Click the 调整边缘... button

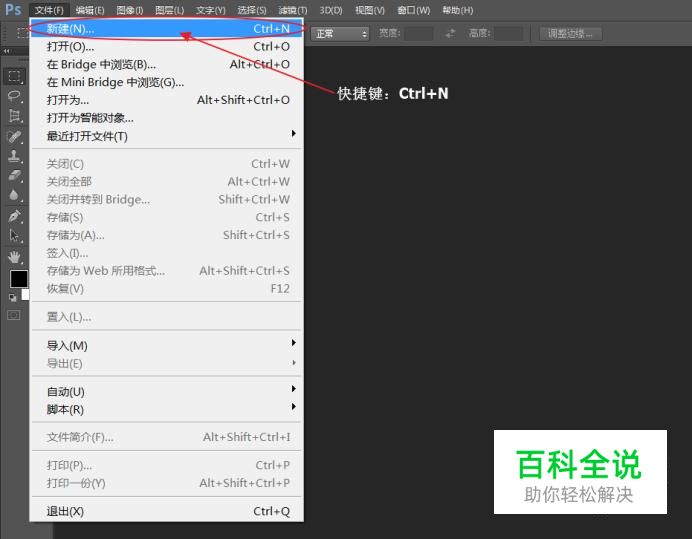(571, 34)
